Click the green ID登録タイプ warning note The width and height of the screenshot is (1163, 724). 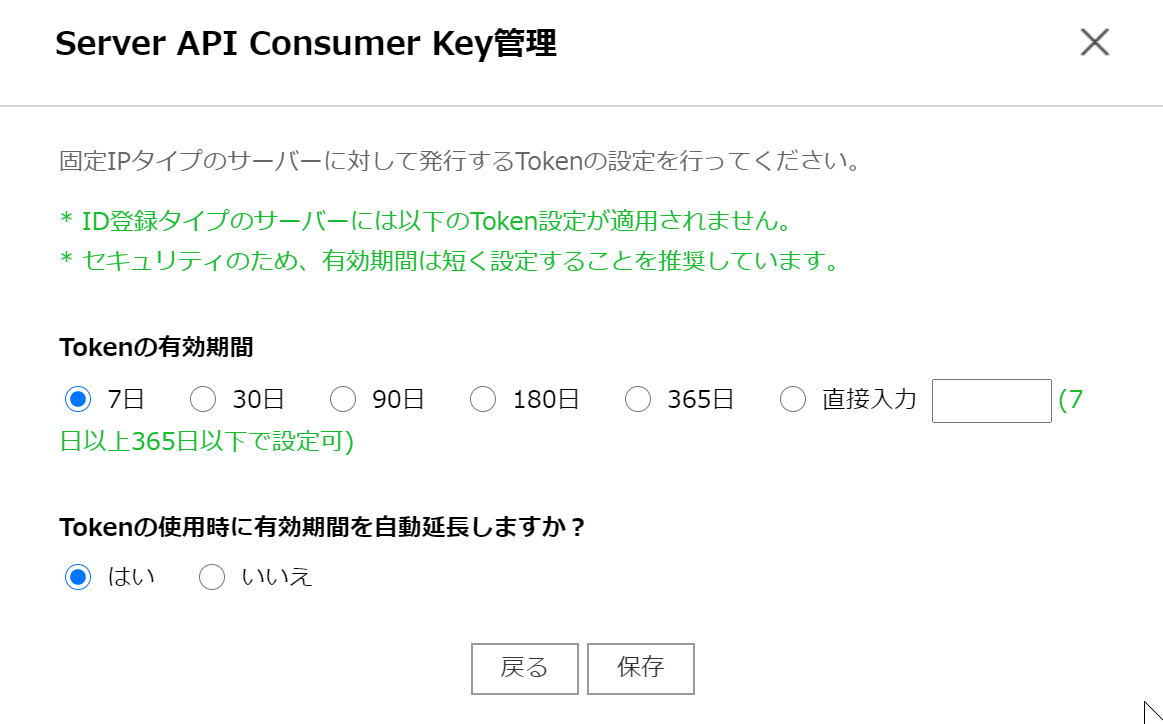point(420,221)
